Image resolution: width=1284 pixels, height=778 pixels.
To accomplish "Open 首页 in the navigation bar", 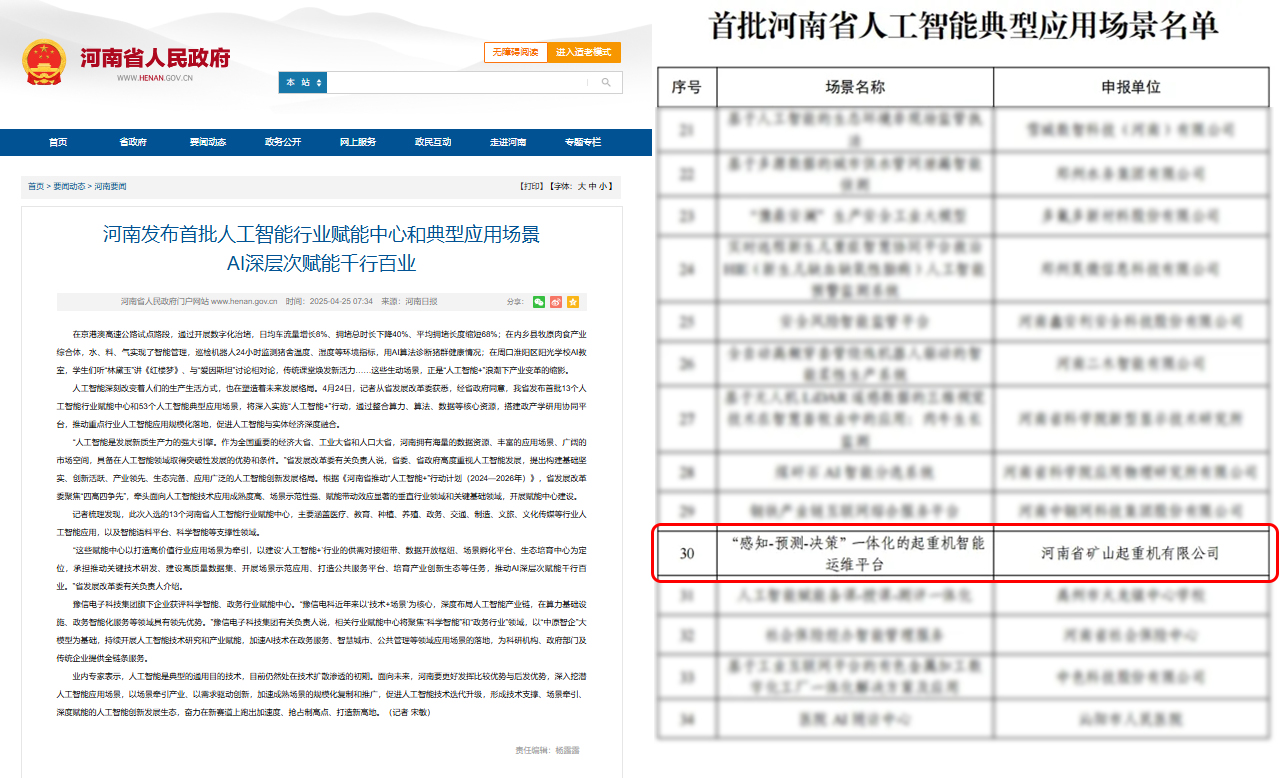I will 58,142.
